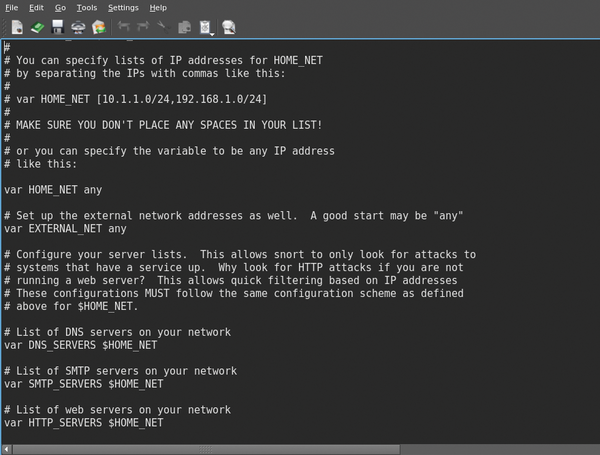Click '# systems that have a service up' line
The height and width of the screenshot is (455, 600).
coord(234,267)
